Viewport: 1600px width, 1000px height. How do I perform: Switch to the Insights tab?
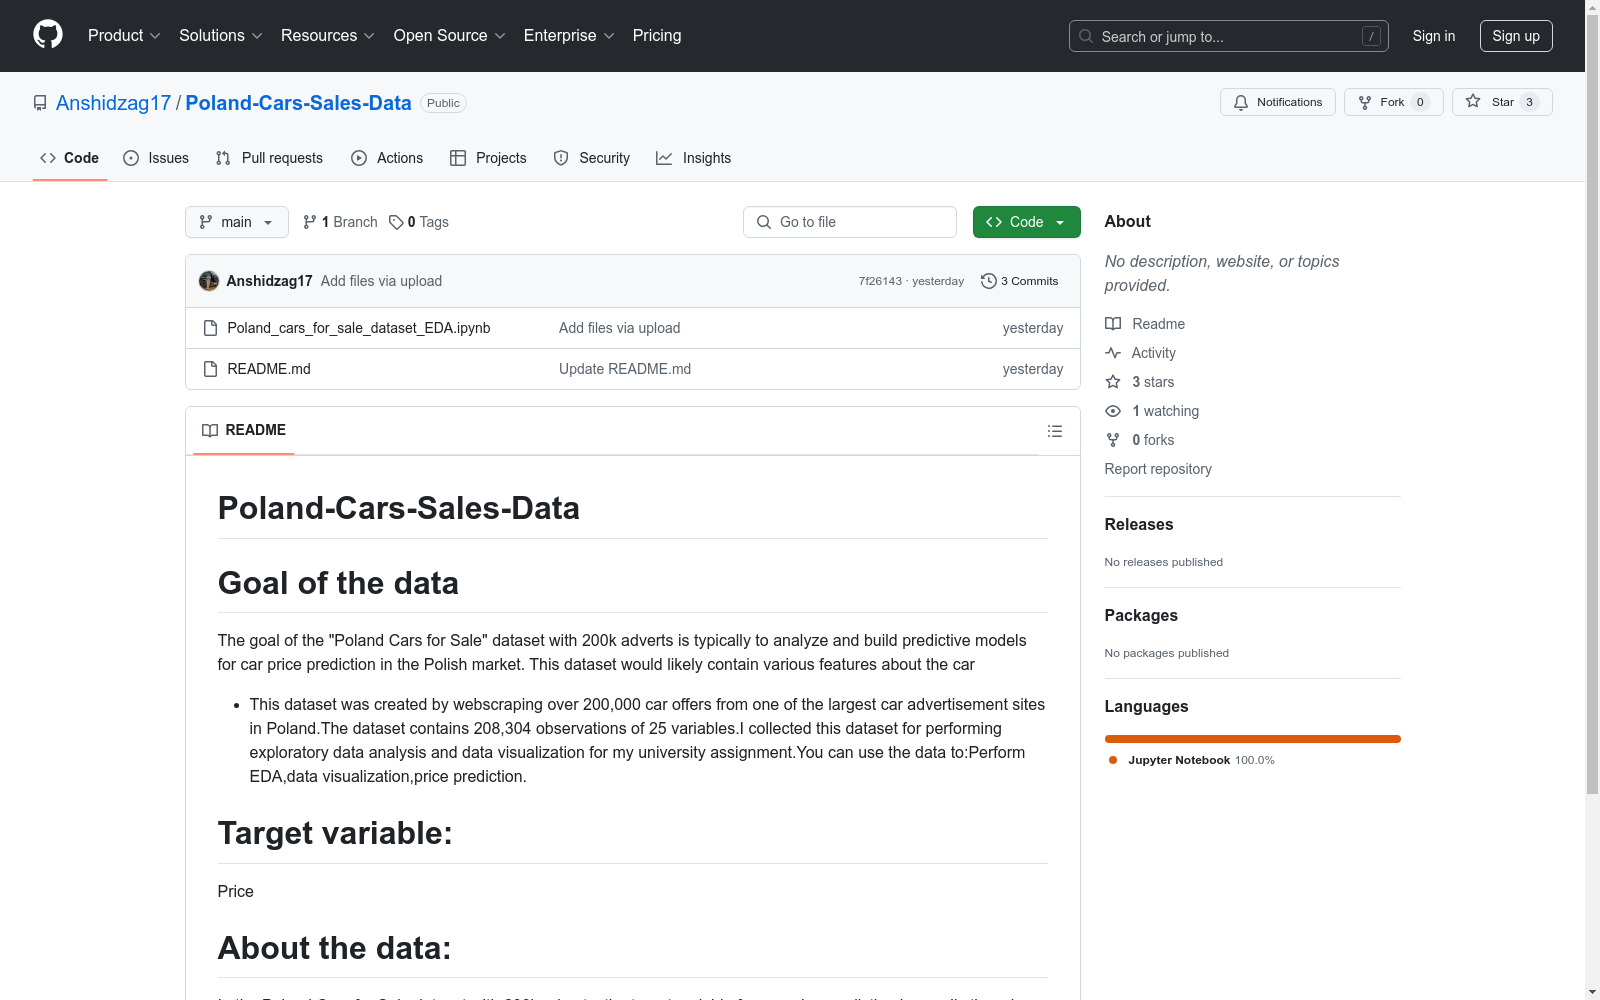point(693,158)
